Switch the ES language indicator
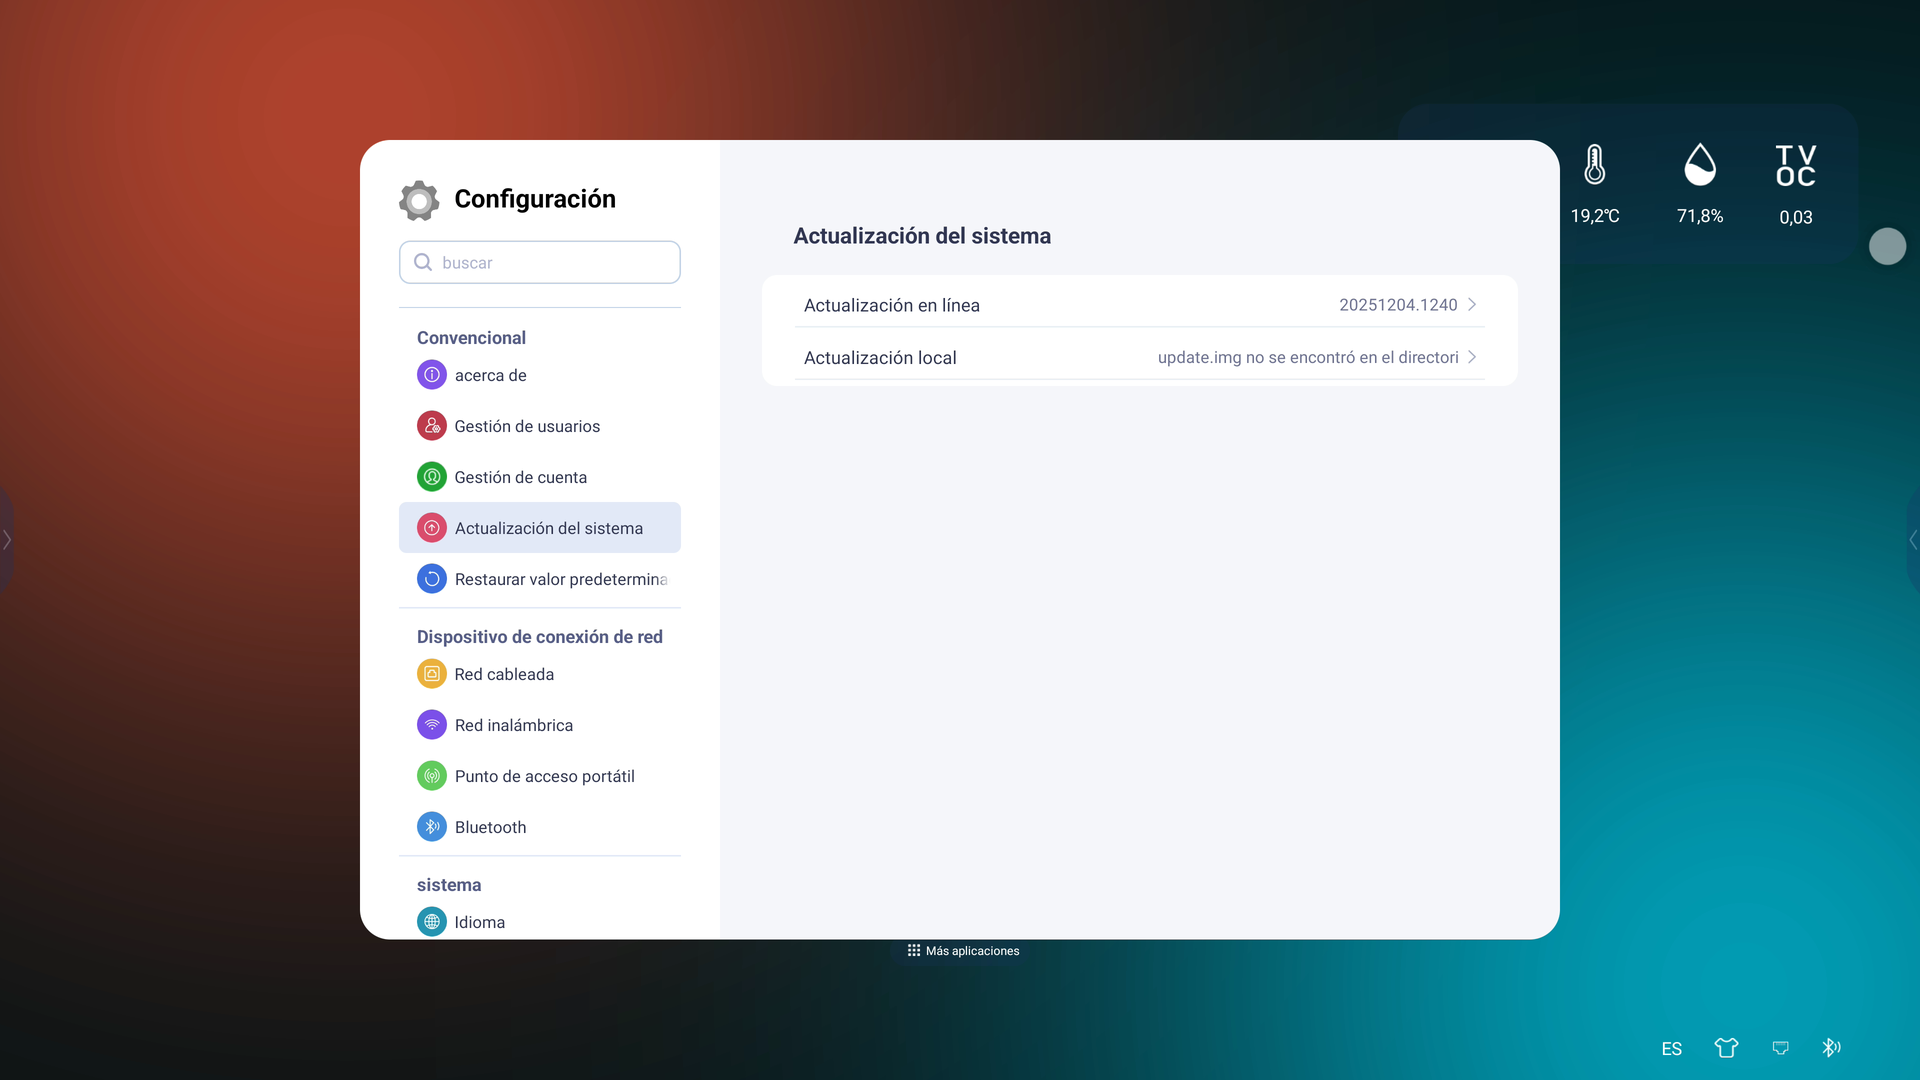 click(x=1672, y=1049)
